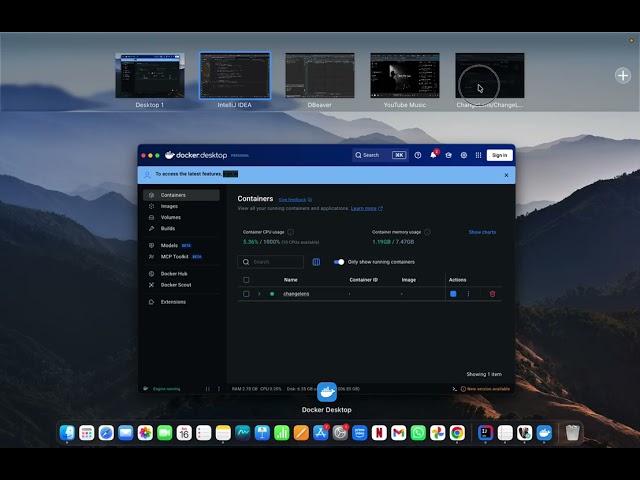Click the Docker help question-mark icon
Image resolution: width=640 pixels, height=480 pixels.
point(418,155)
